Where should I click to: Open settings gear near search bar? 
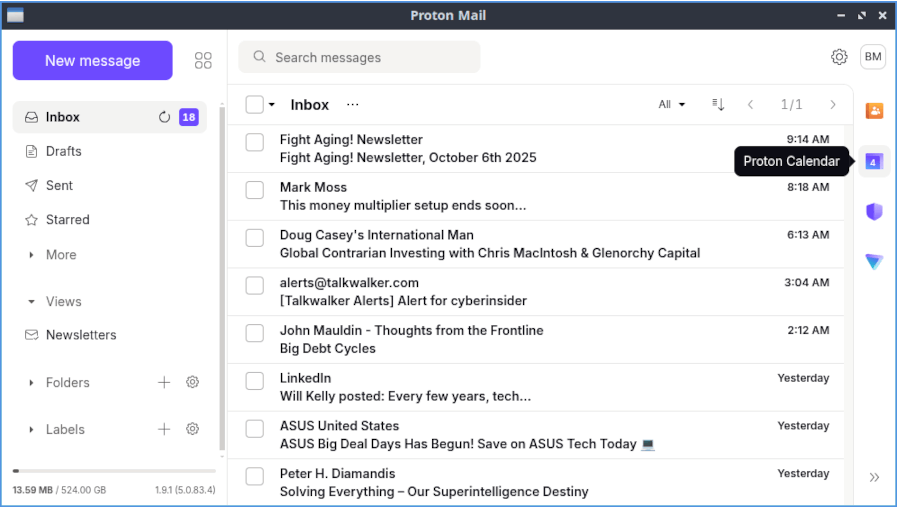tap(839, 57)
